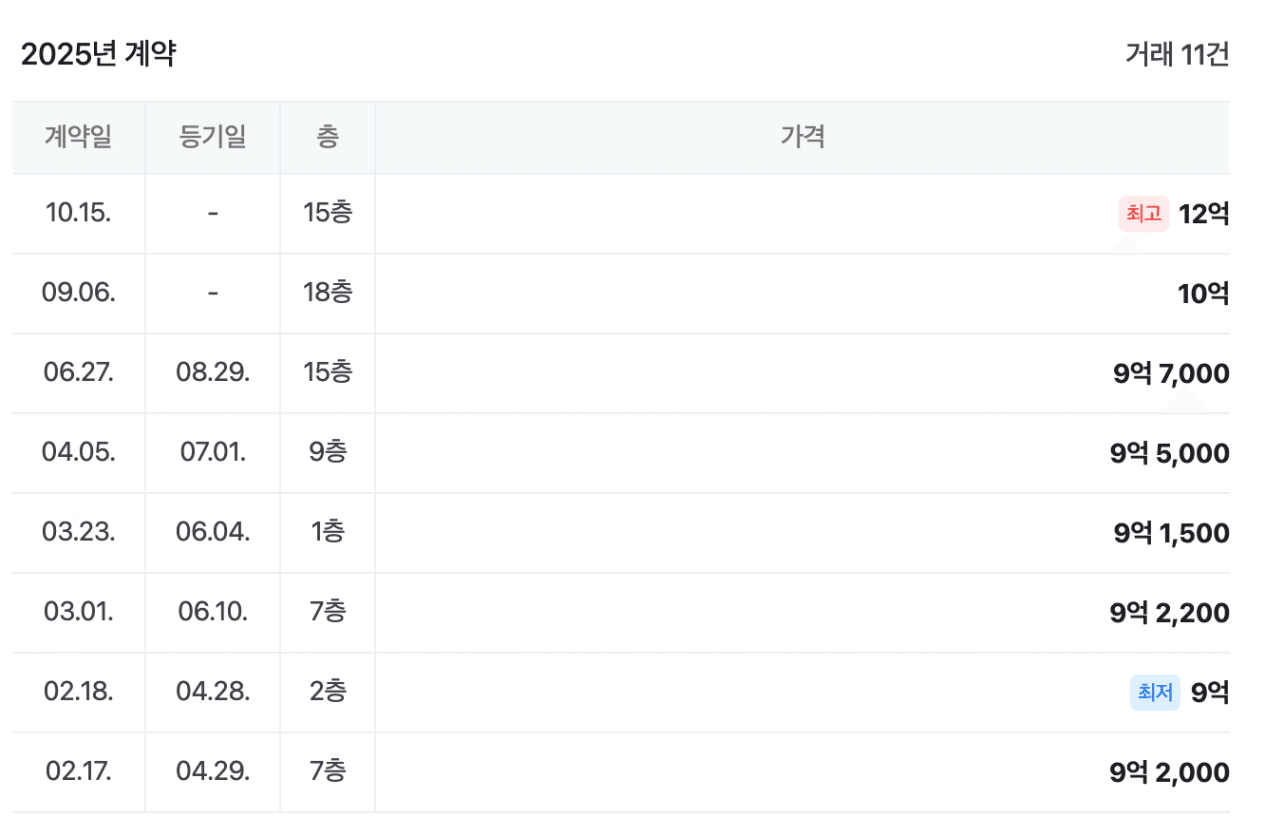1265x817 pixels.
Task: Click the 계약일 column header
Action: tap(78, 137)
